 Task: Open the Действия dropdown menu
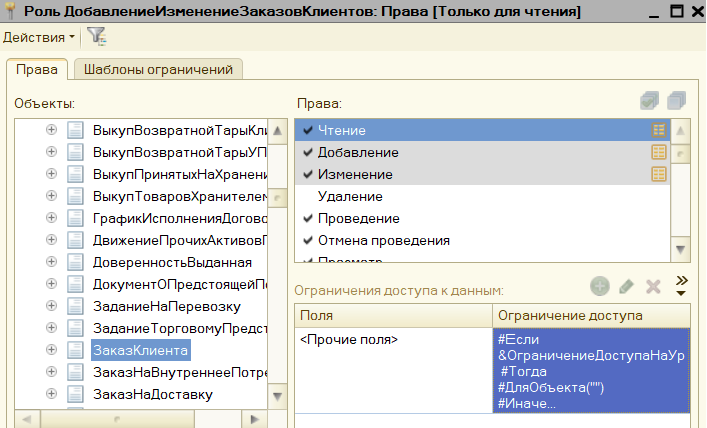(39, 37)
